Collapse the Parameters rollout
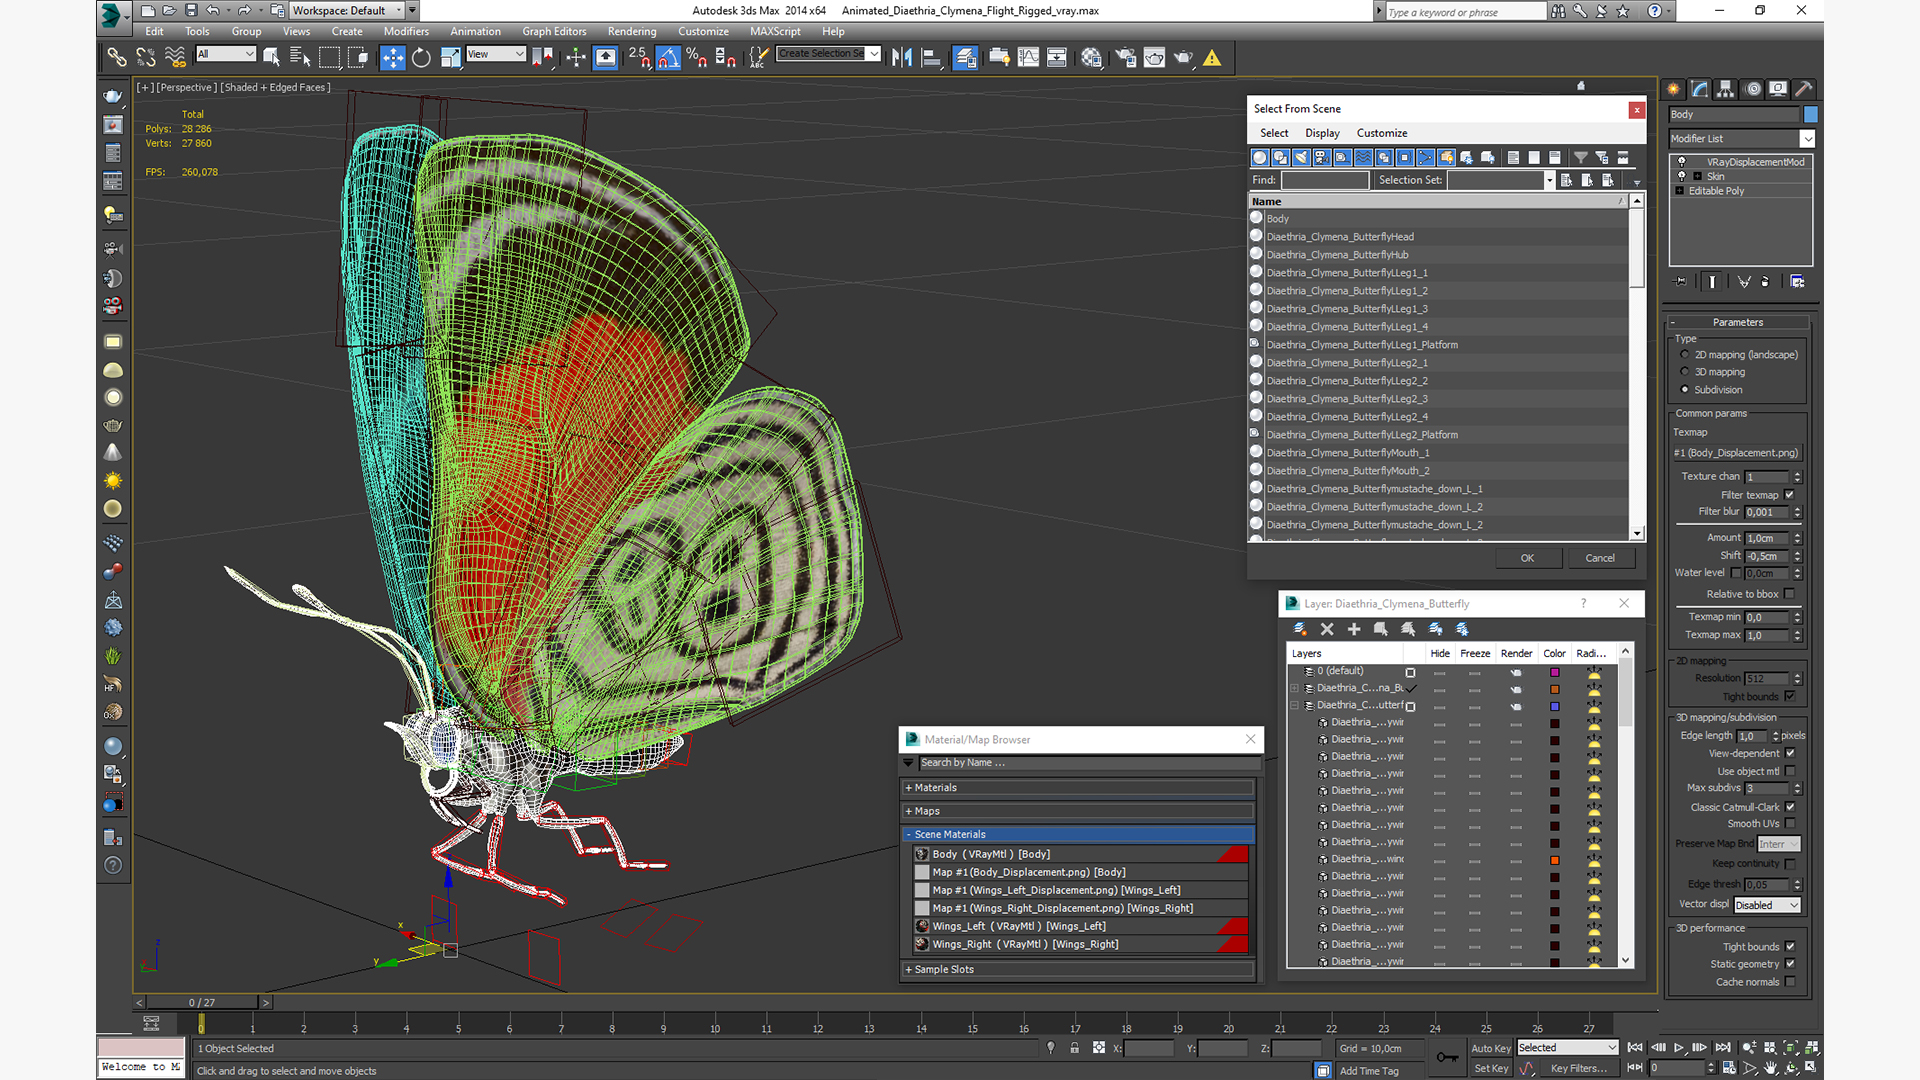1920x1080 pixels. 1738,322
